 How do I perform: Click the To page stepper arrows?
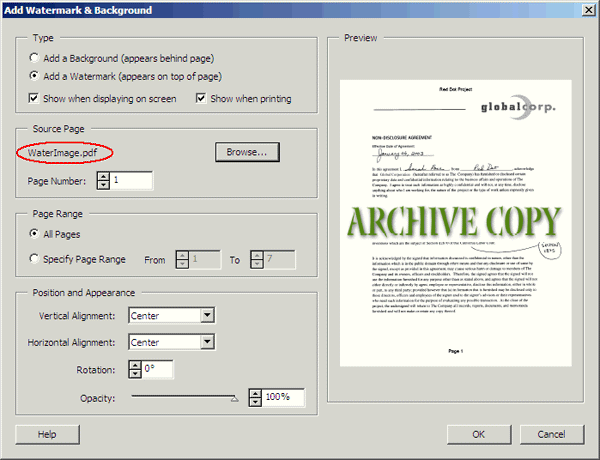tap(255, 260)
